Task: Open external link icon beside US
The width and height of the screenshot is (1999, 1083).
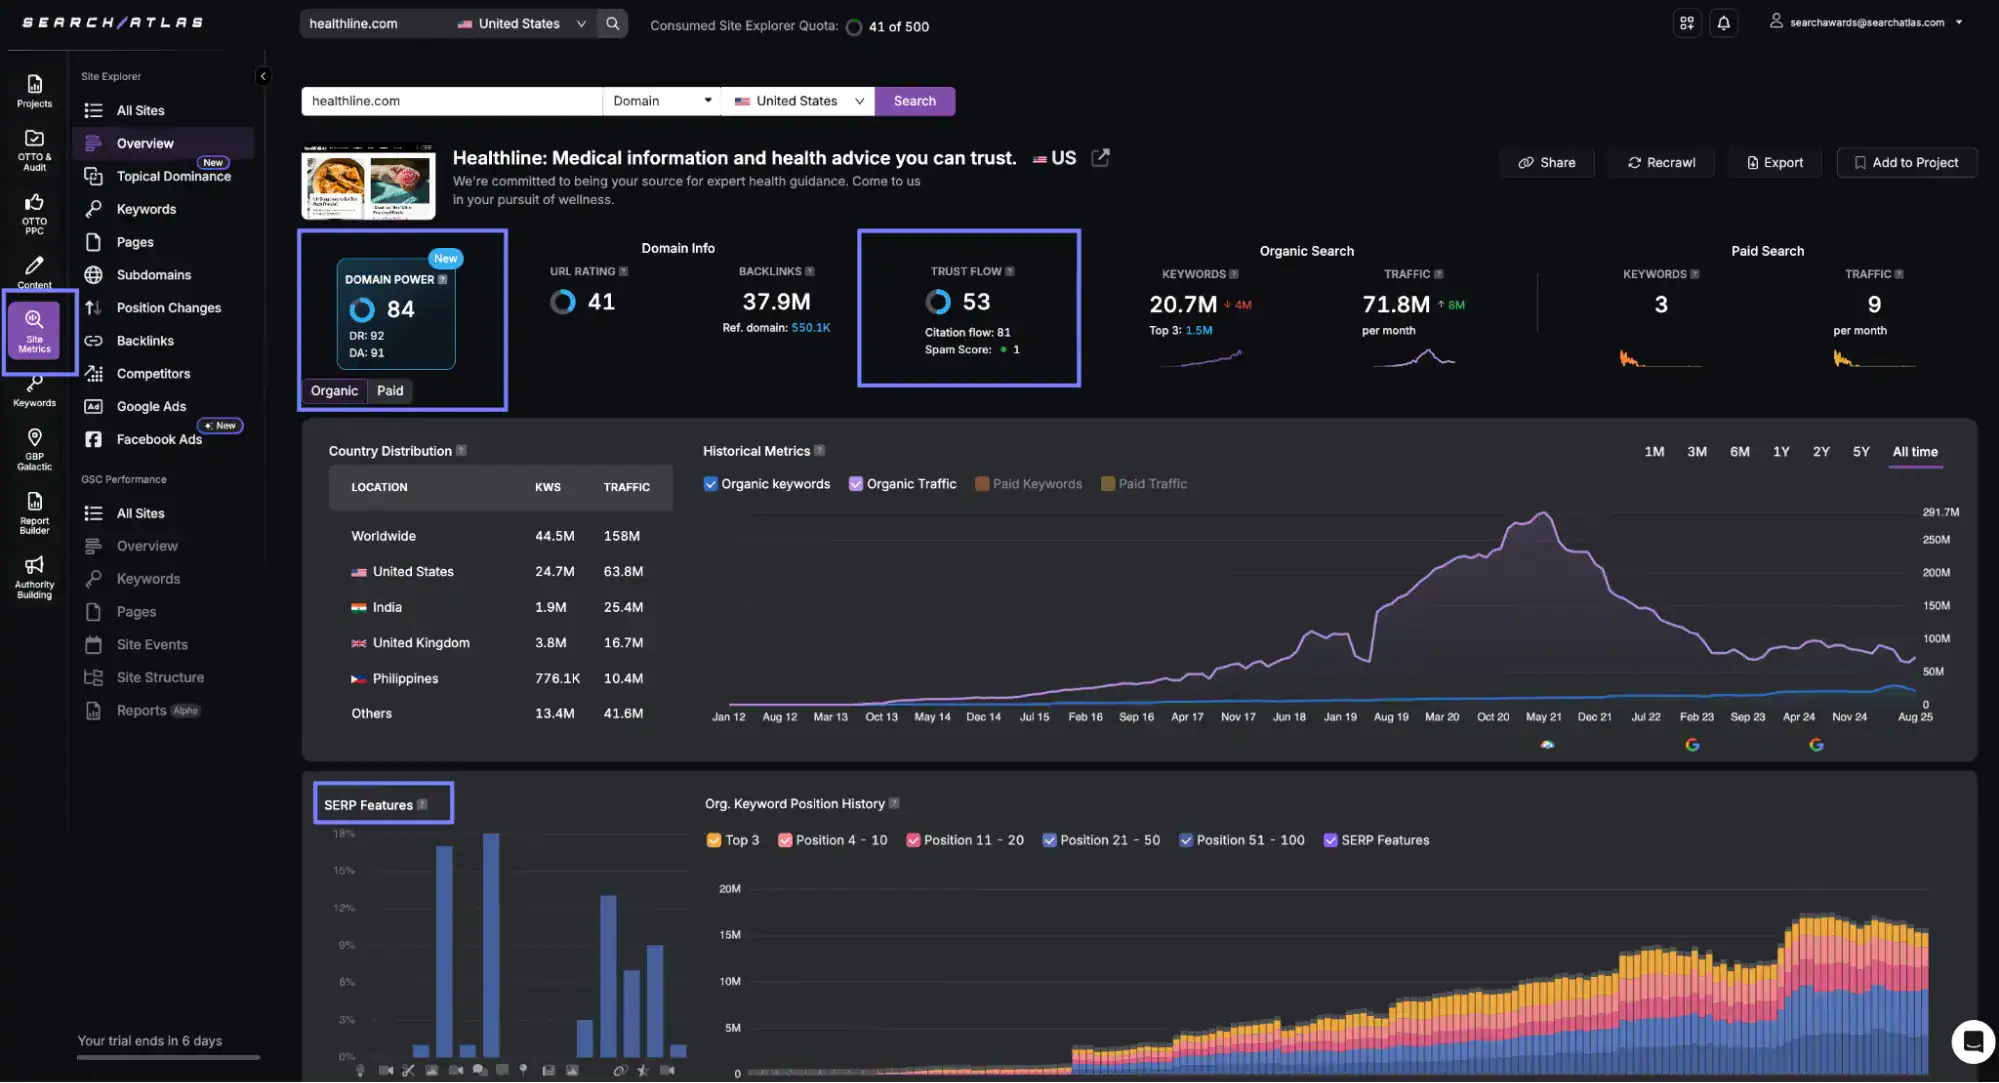Action: (1100, 158)
